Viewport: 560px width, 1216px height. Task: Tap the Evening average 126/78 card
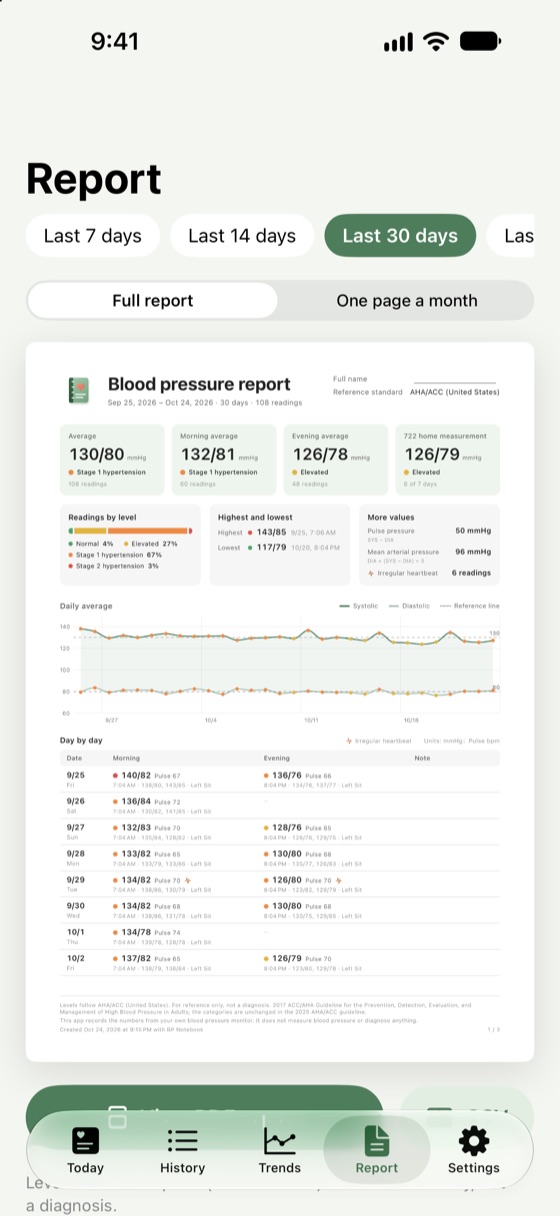336,459
